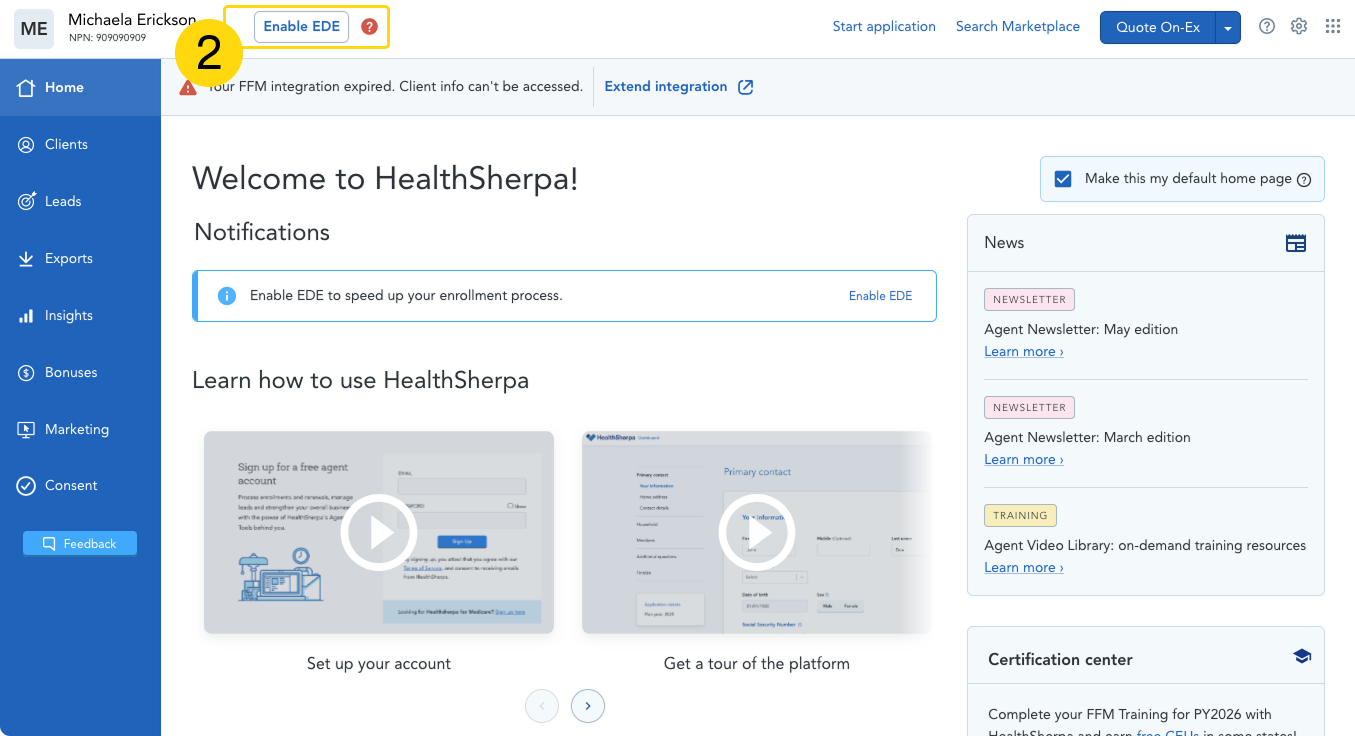The height and width of the screenshot is (736, 1355).
Task: Open Exports in the sidebar
Action: 80,259
